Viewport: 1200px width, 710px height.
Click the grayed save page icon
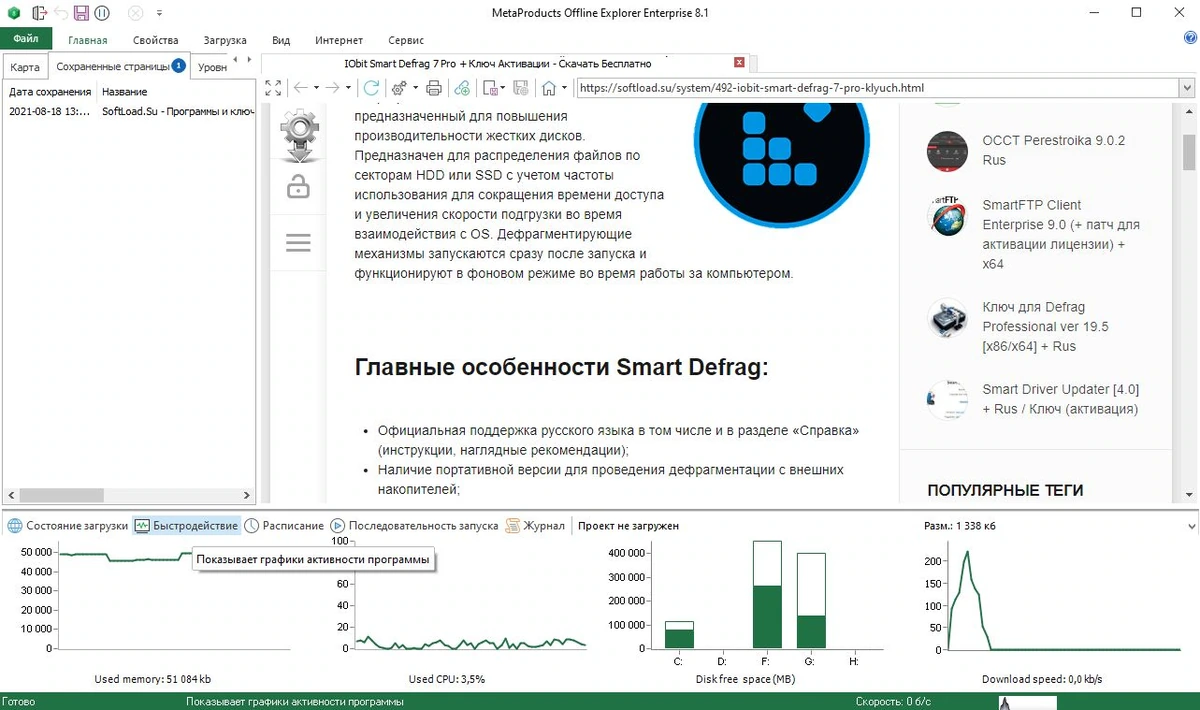pos(519,88)
